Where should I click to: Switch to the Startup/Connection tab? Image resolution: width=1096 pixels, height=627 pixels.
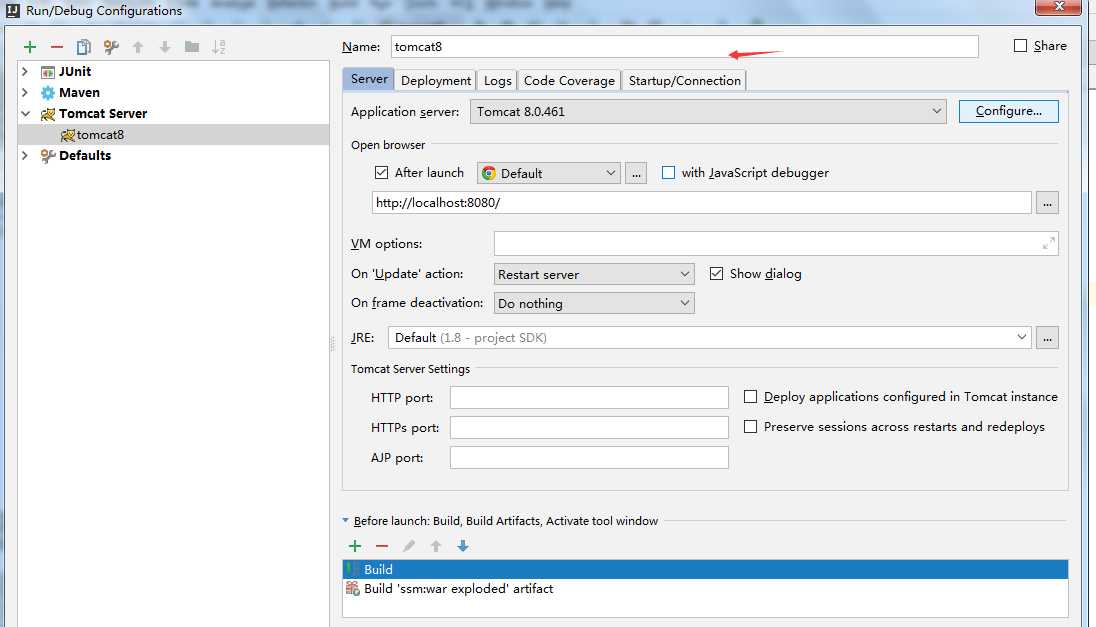point(684,80)
